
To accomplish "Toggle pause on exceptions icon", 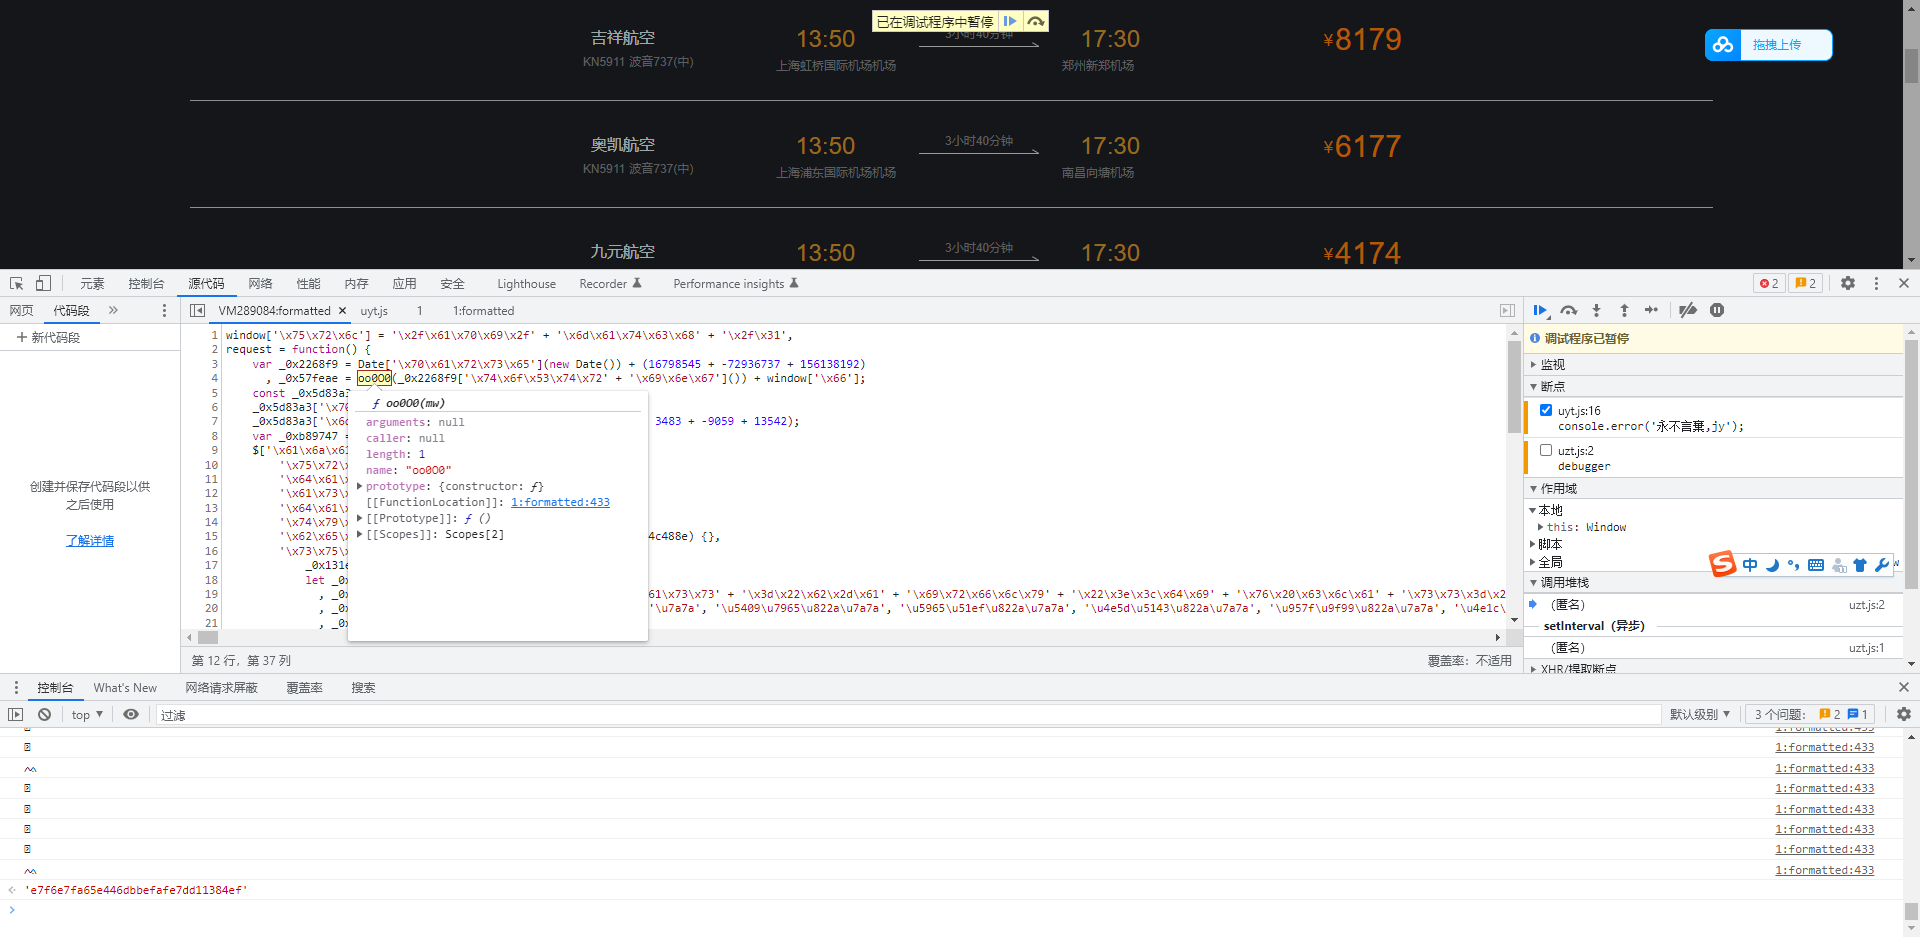I will pos(1717,311).
